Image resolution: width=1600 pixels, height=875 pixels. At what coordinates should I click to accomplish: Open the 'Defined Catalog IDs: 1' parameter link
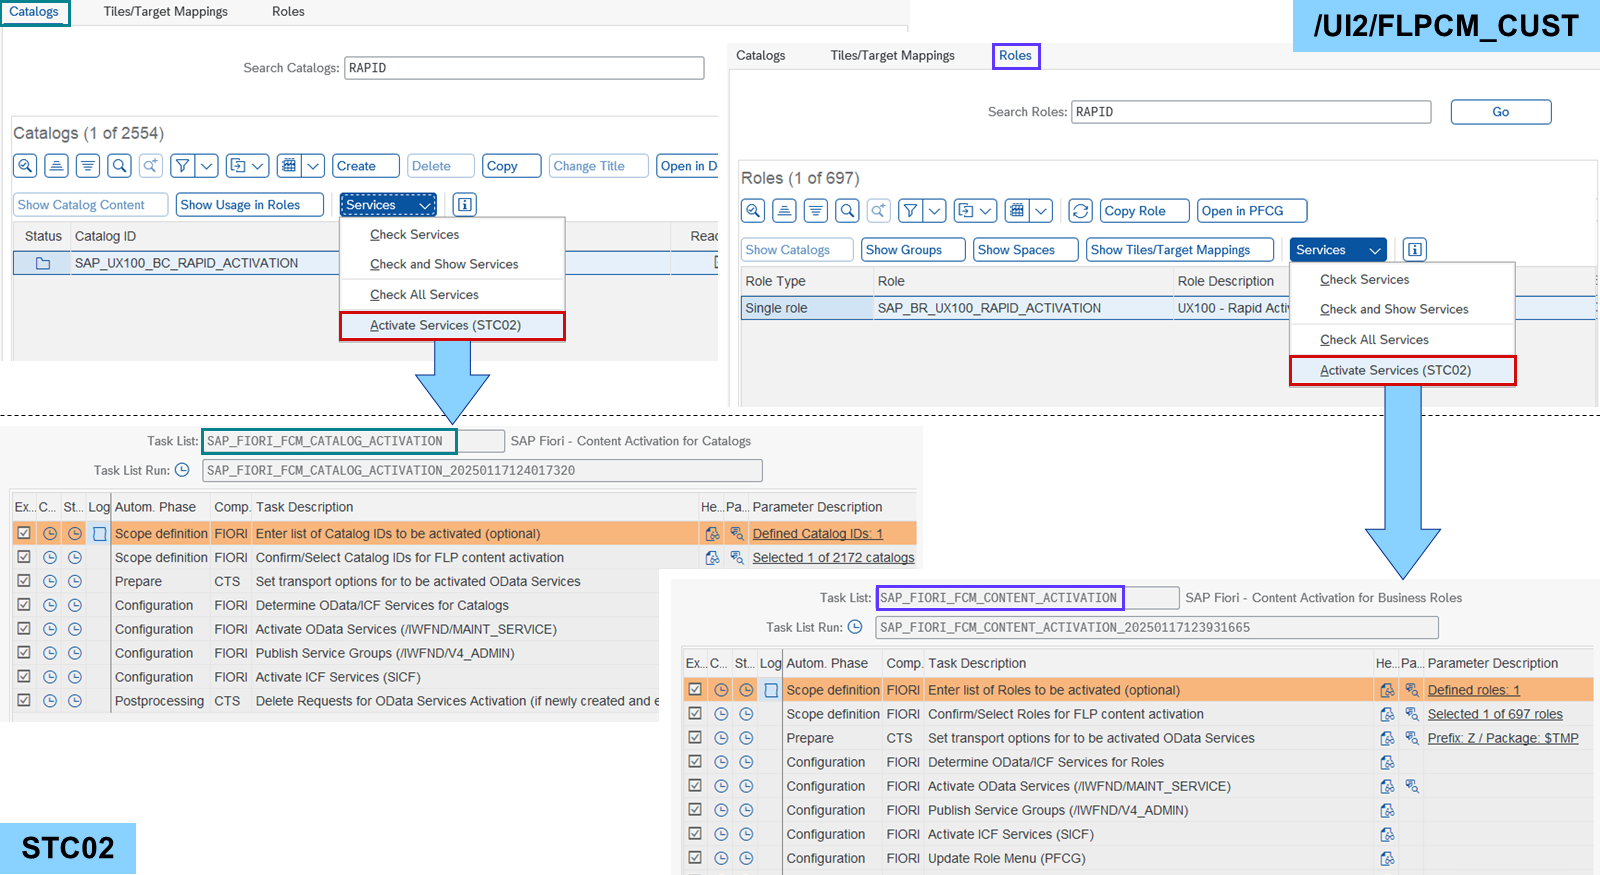click(818, 534)
